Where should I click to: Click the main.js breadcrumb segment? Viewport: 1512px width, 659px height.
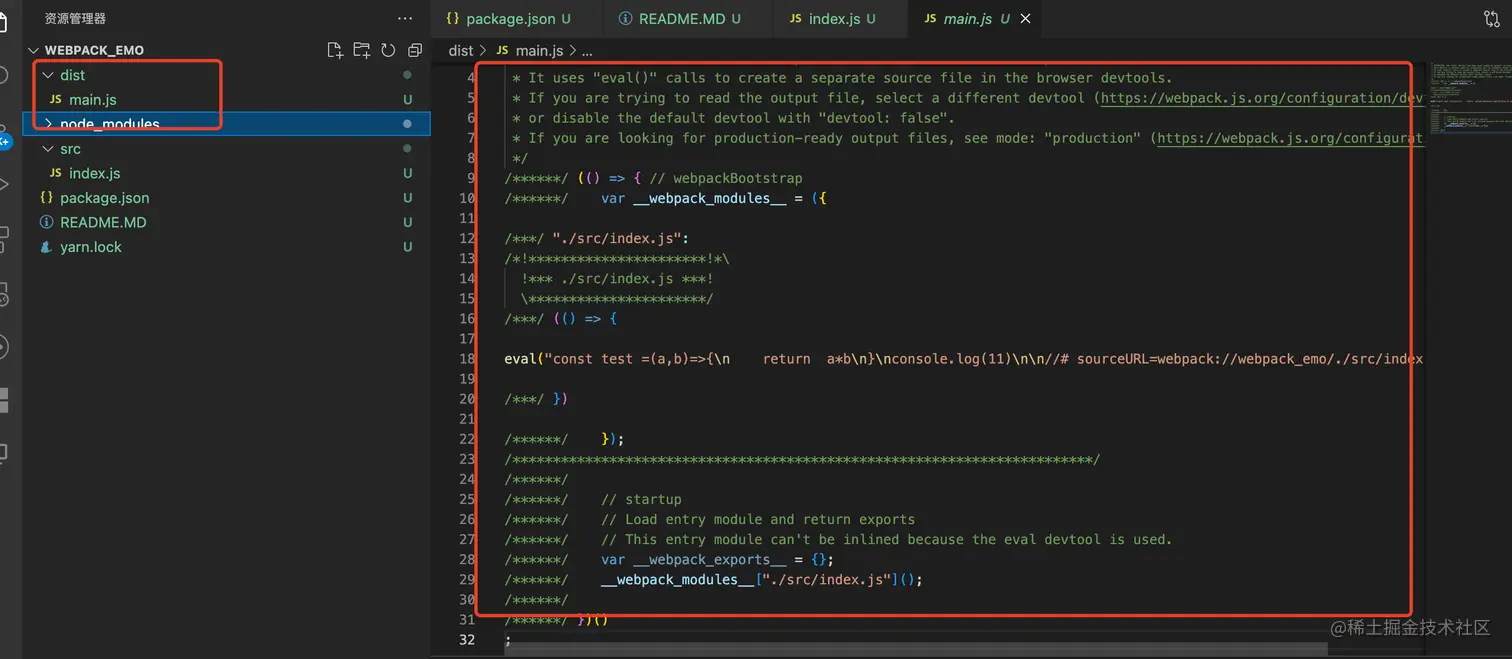click(540, 50)
